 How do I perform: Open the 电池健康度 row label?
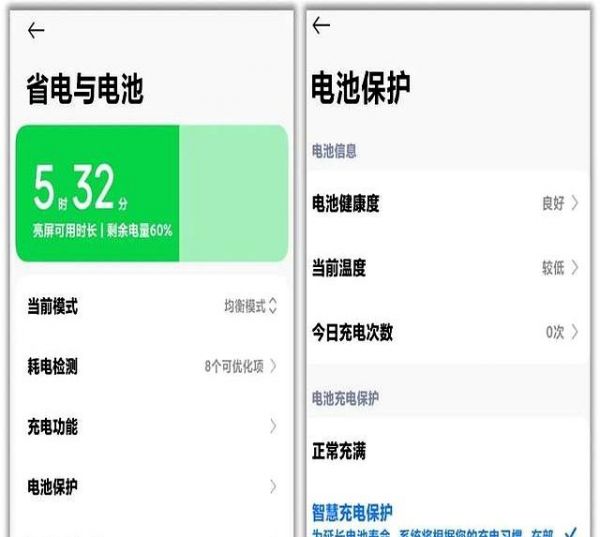click(346, 204)
